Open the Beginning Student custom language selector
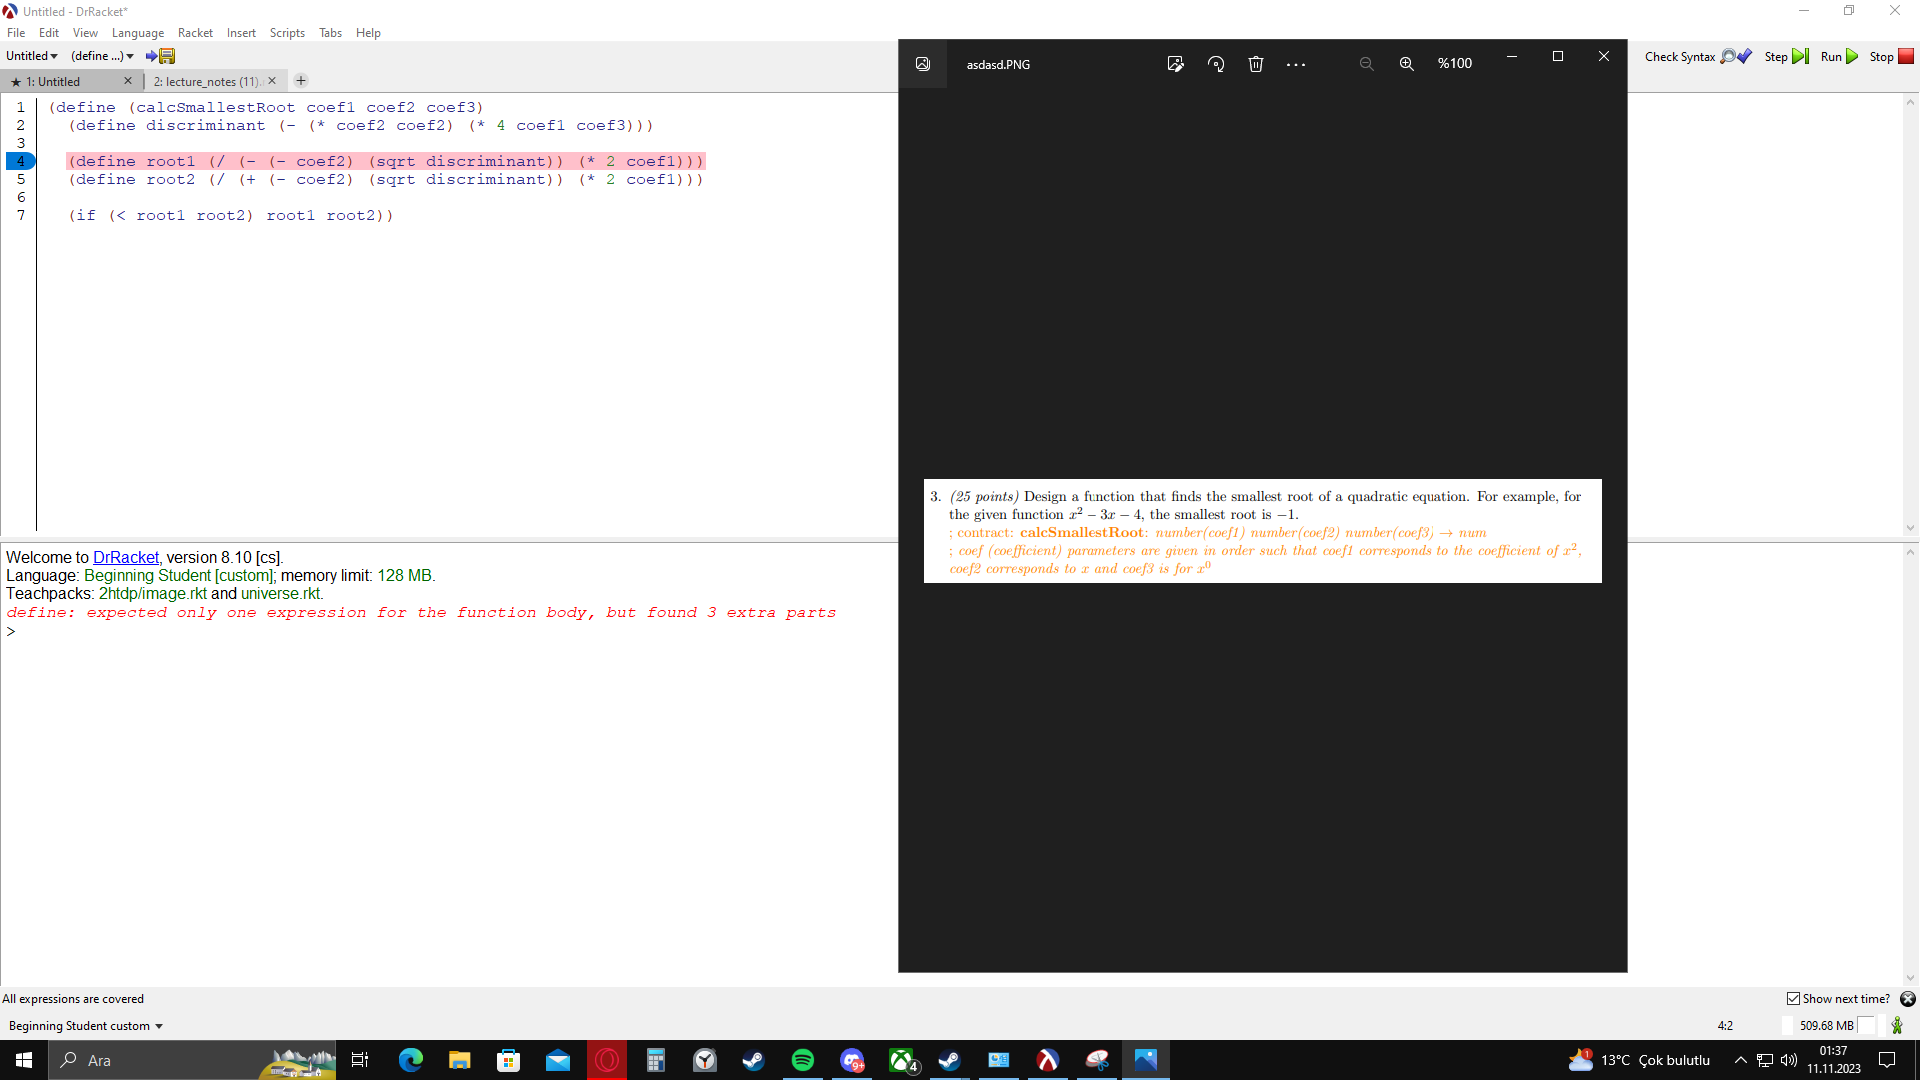Image resolution: width=1920 pixels, height=1080 pixels. tap(84, 1025)
